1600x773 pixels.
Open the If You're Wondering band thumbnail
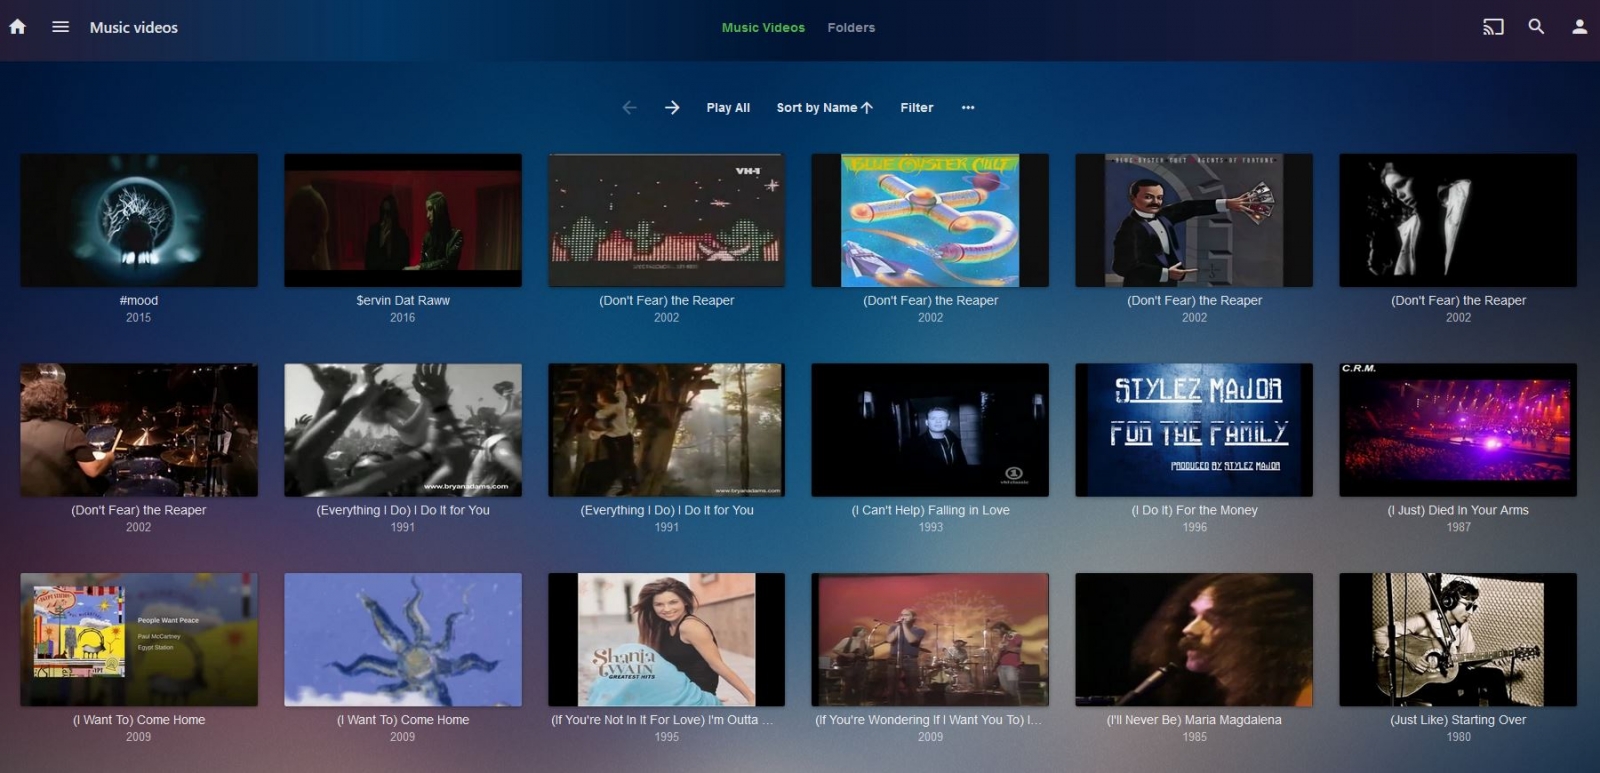click(x=930, y=640)
